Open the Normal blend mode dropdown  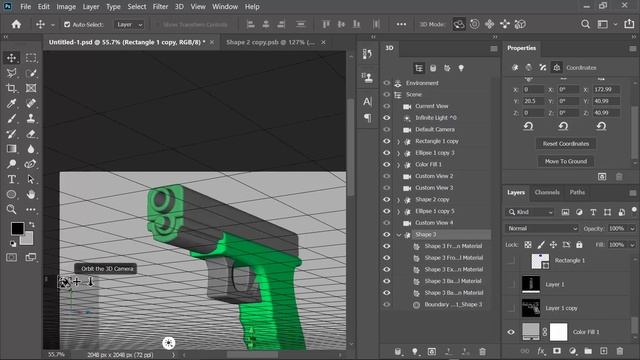(x=542, y=229)
